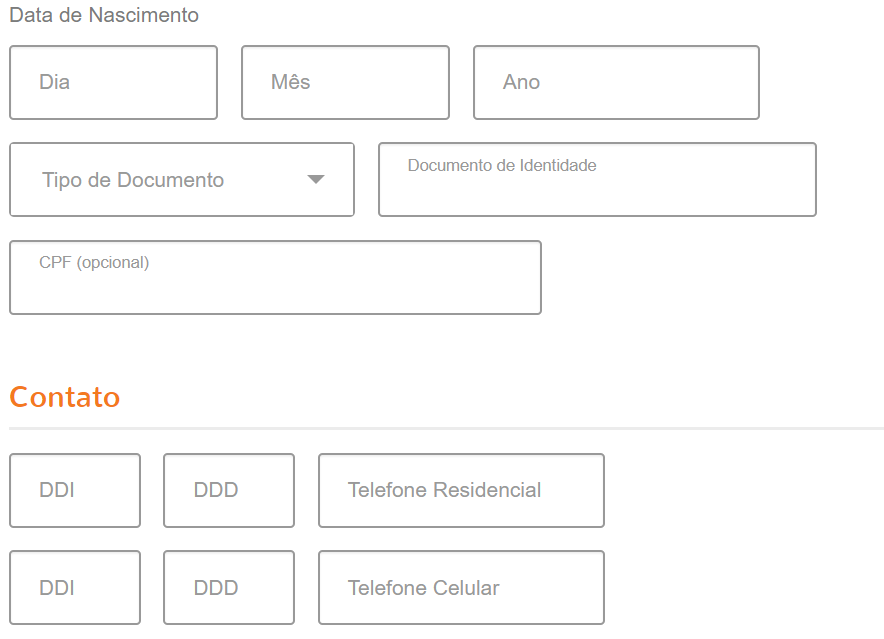Screen dimensions: 884x639
Task: Click the divider line below Contato
Action: 446,428
